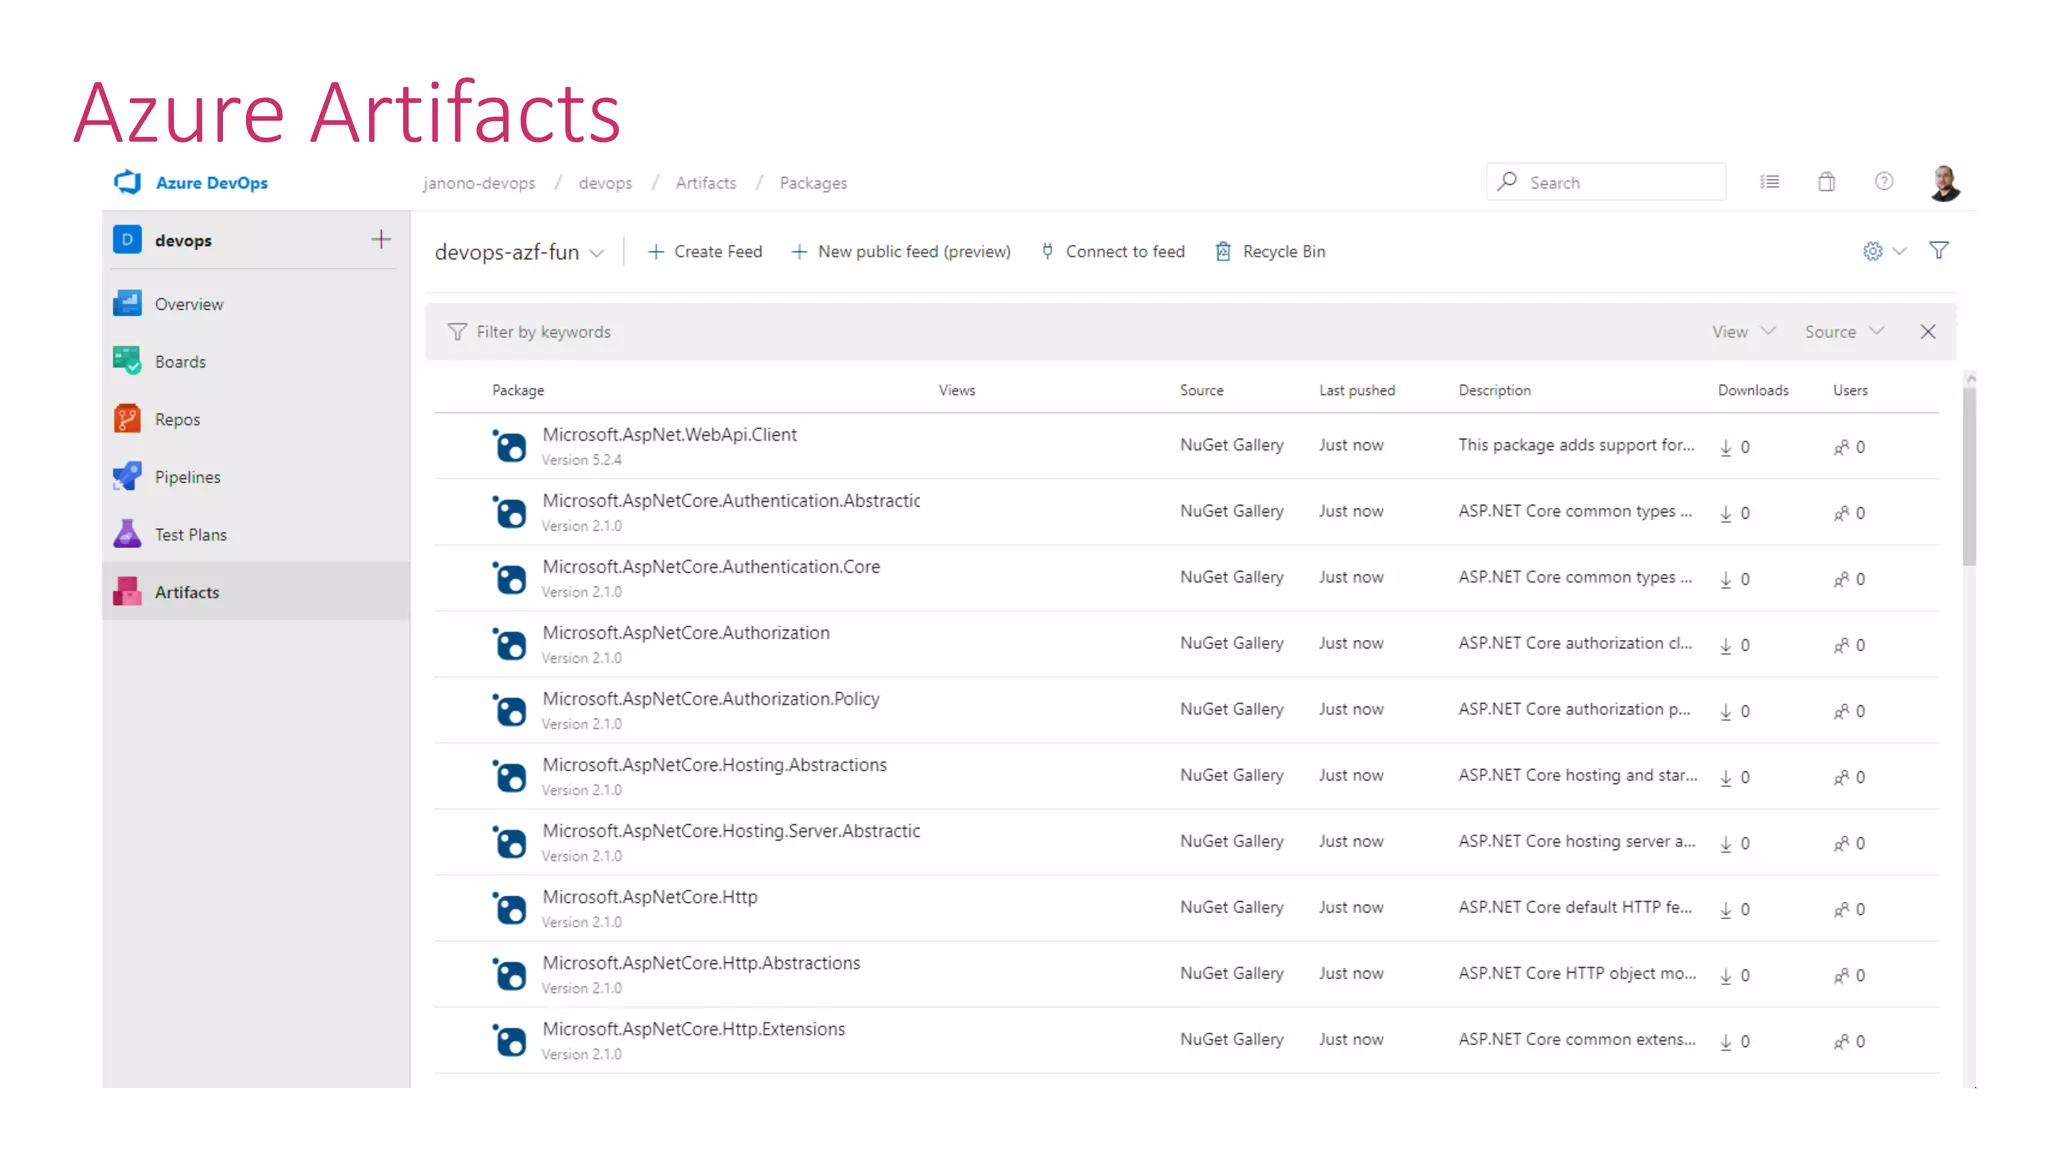
Task: Click the marketplace shopping bag icon
Action: coord(1826,182)
